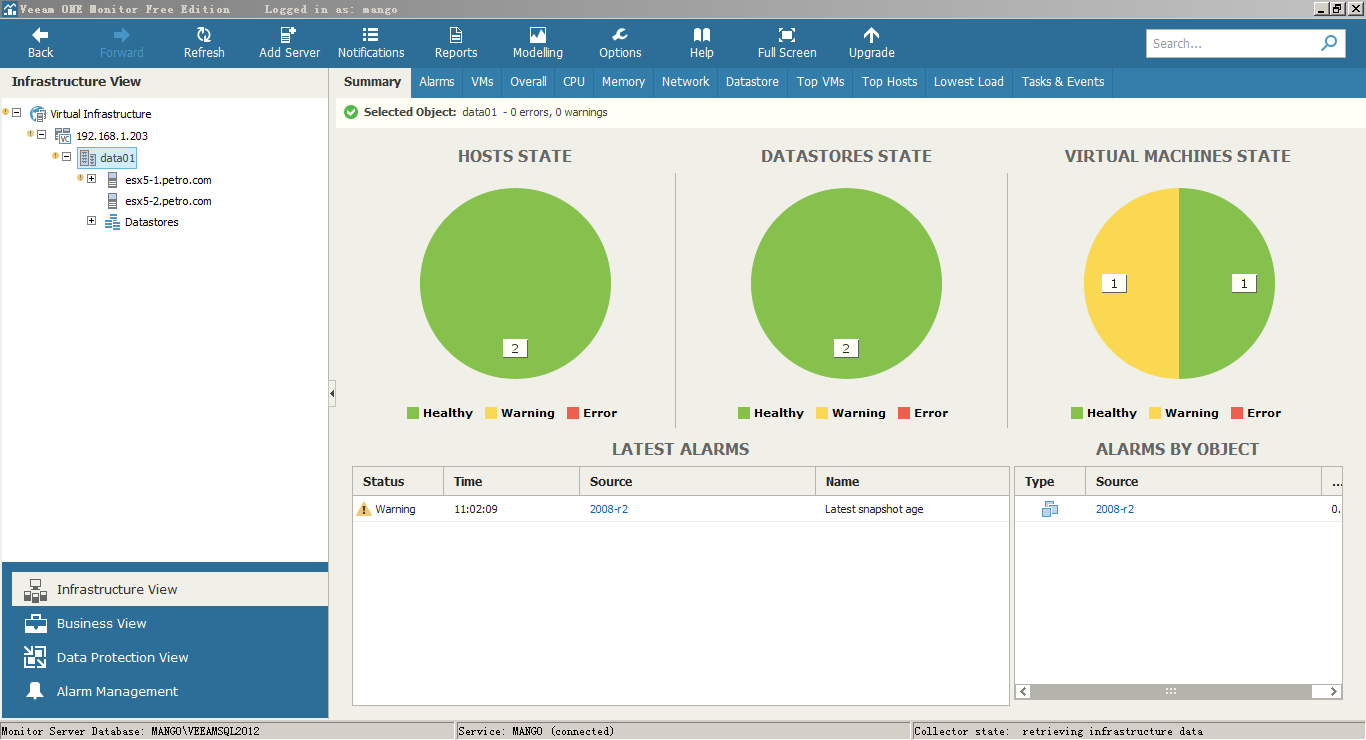The image size is (1366, 740).
Task: Sort Latest Alarms by Time column
Action: click(x=511, y=481)
